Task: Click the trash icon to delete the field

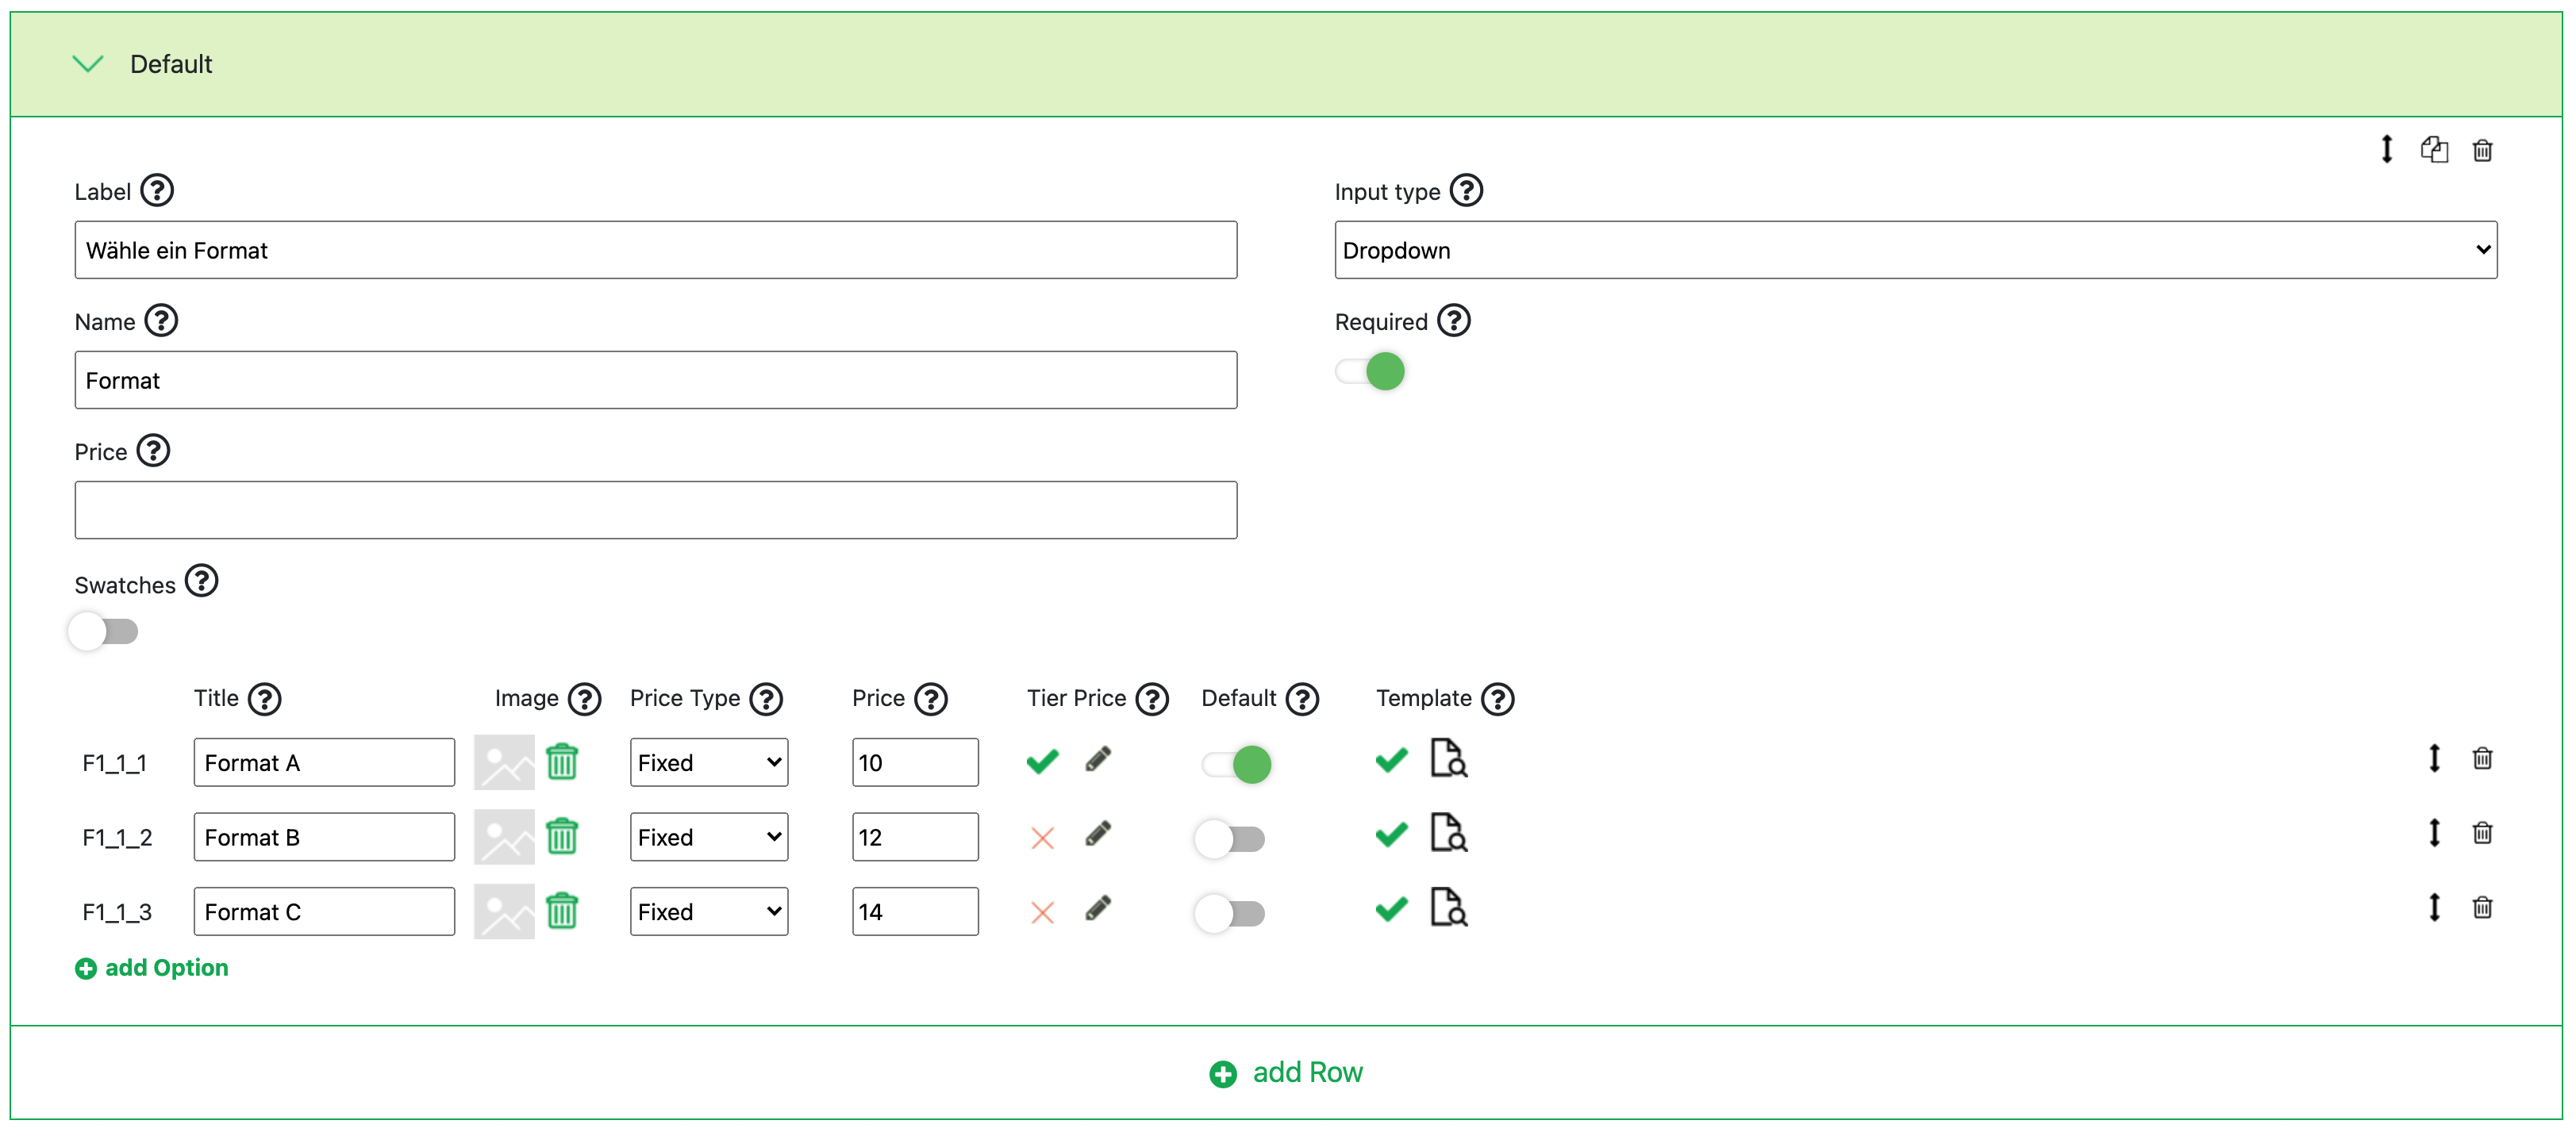Action: (x=2482, y=150)
